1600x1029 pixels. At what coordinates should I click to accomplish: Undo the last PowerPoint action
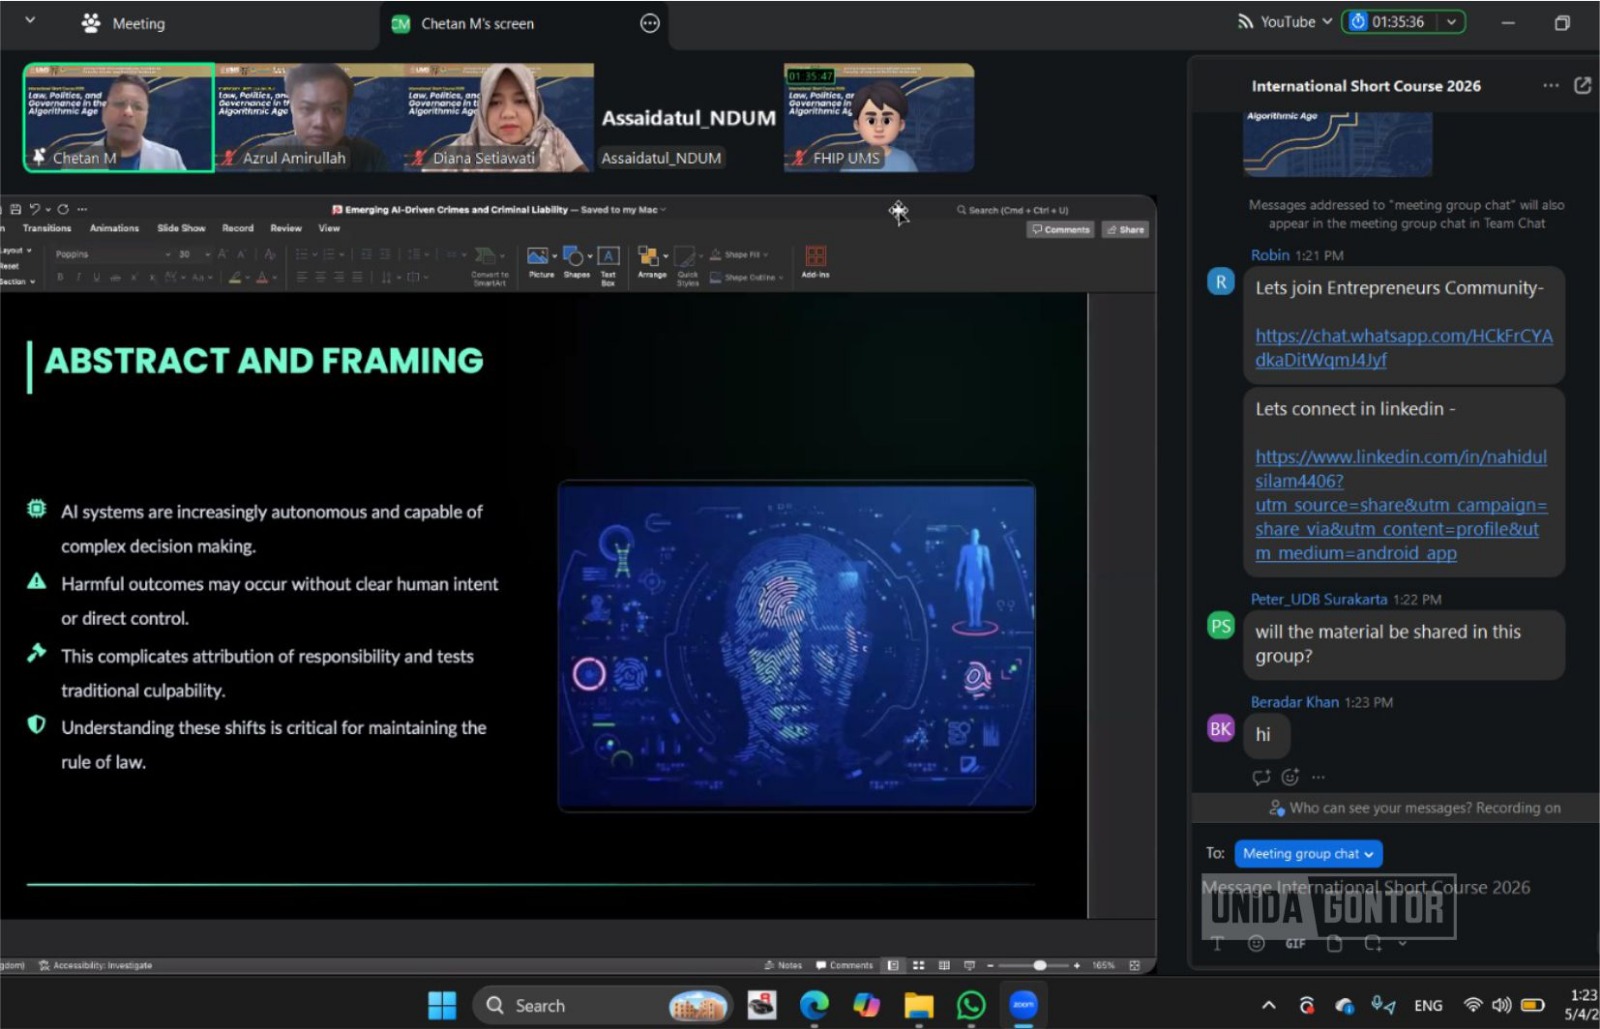(x=35, y=209)
